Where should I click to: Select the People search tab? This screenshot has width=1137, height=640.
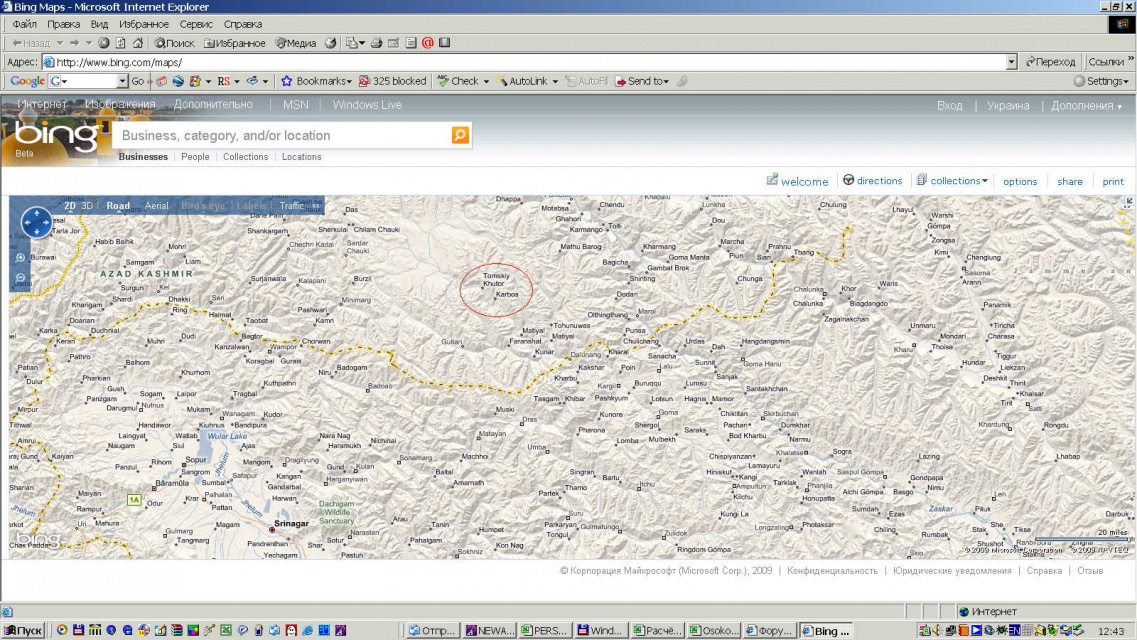tap(195, 157)
